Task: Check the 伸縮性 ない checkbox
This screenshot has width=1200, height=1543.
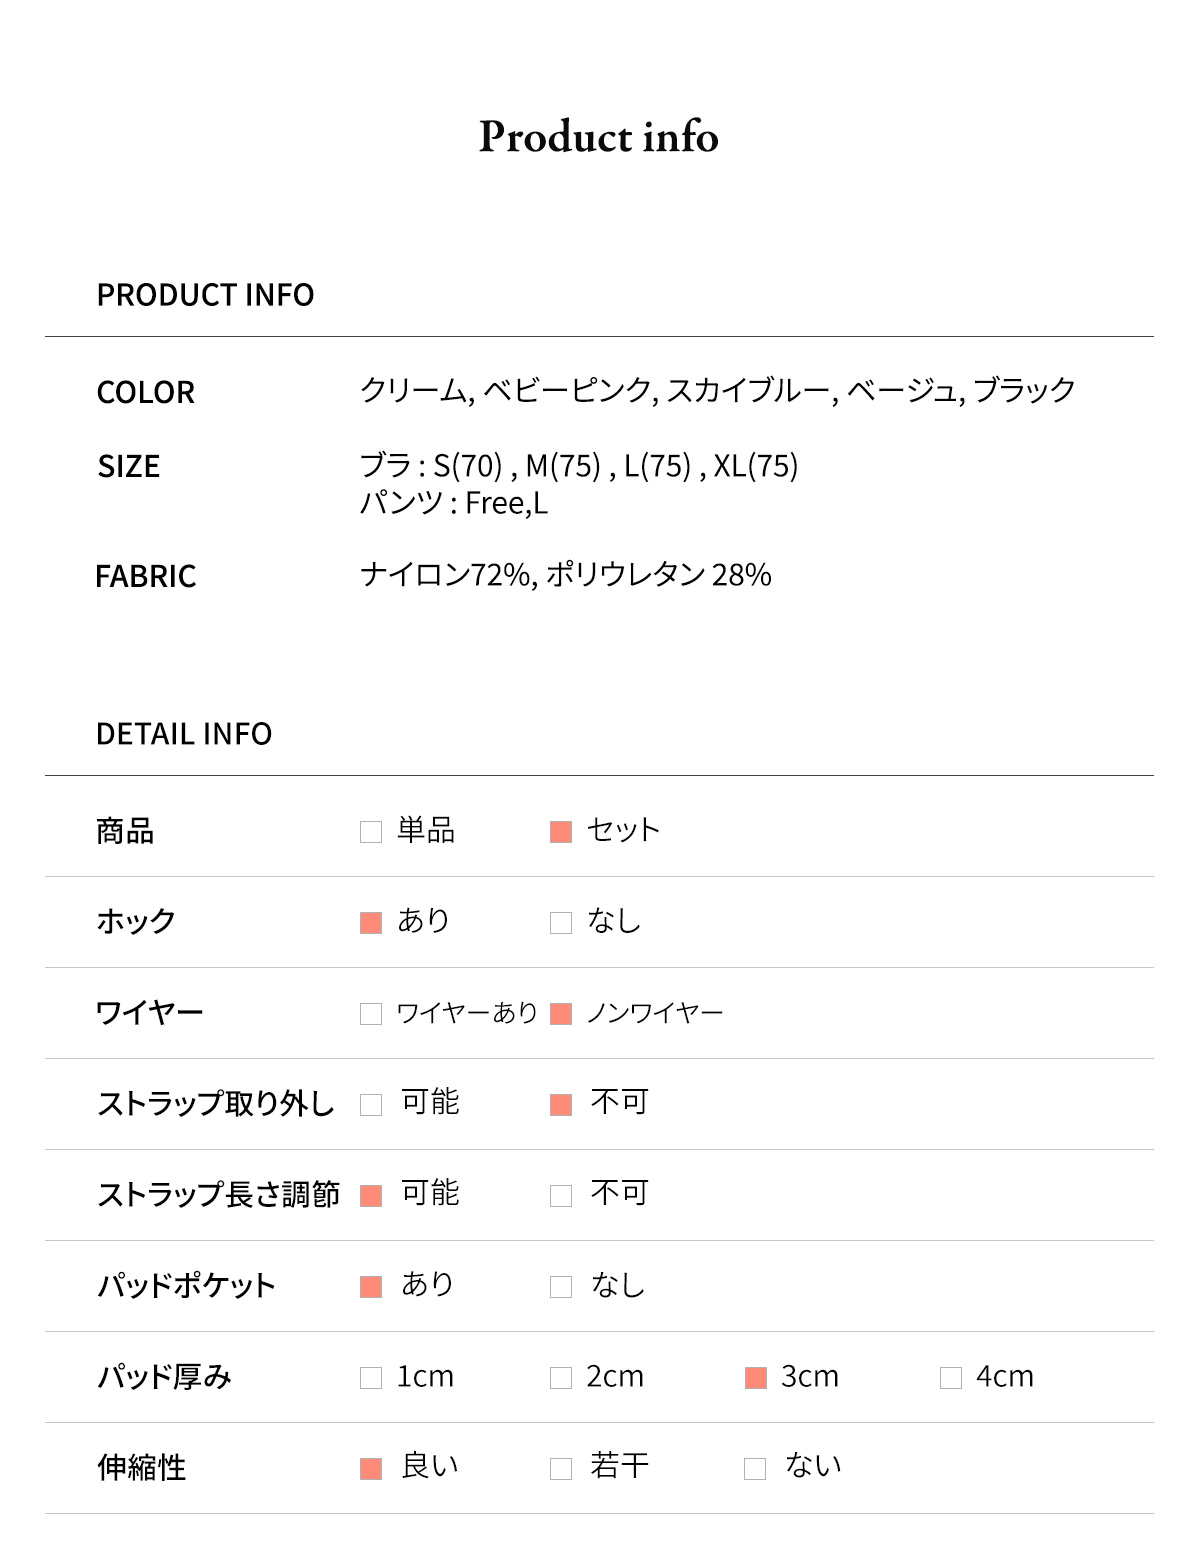Action: pos(755,1469)
